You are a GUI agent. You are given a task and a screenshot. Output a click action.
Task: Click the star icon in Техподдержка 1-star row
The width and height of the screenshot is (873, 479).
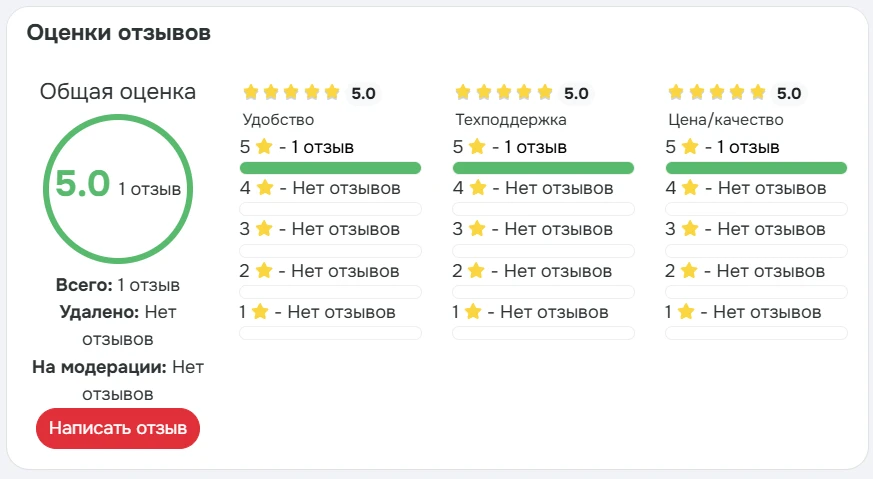click(474, 312)
